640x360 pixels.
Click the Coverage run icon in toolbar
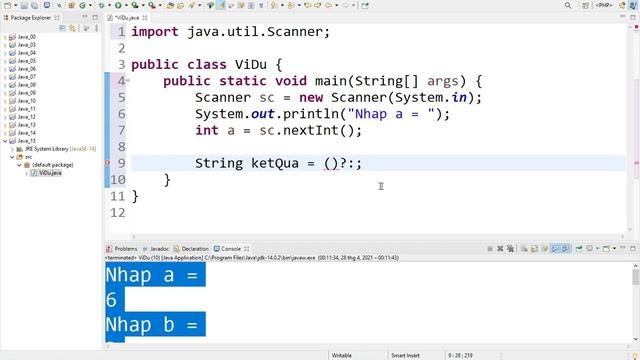click(x=134, y=5)
